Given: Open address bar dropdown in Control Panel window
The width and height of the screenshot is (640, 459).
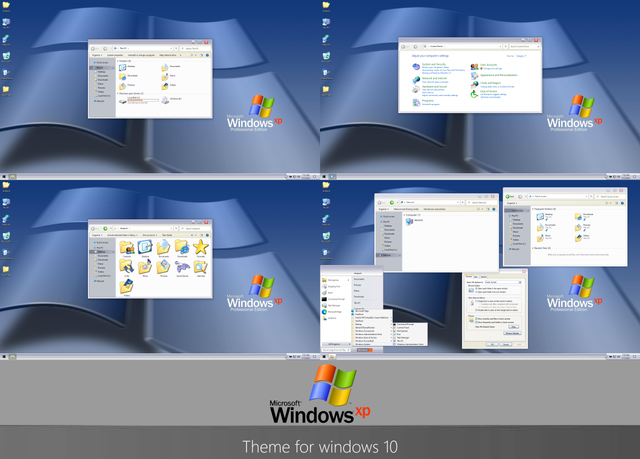Looking at the screenshot, I should pyautogui.click(x=500, y=47).
